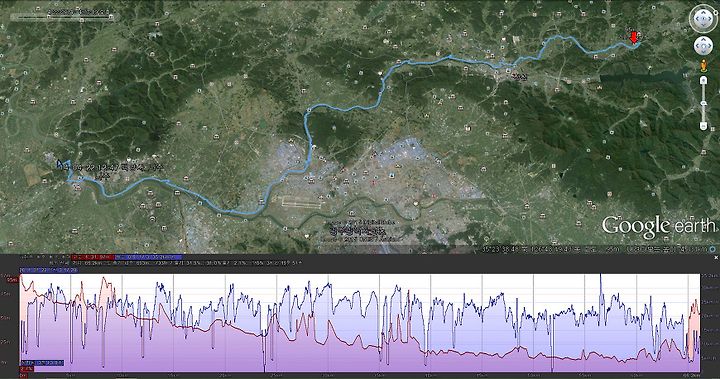The width and height of the screenshot is (720, 379).
Task: Pan map left with move joystick
Action: coord(698,46)
